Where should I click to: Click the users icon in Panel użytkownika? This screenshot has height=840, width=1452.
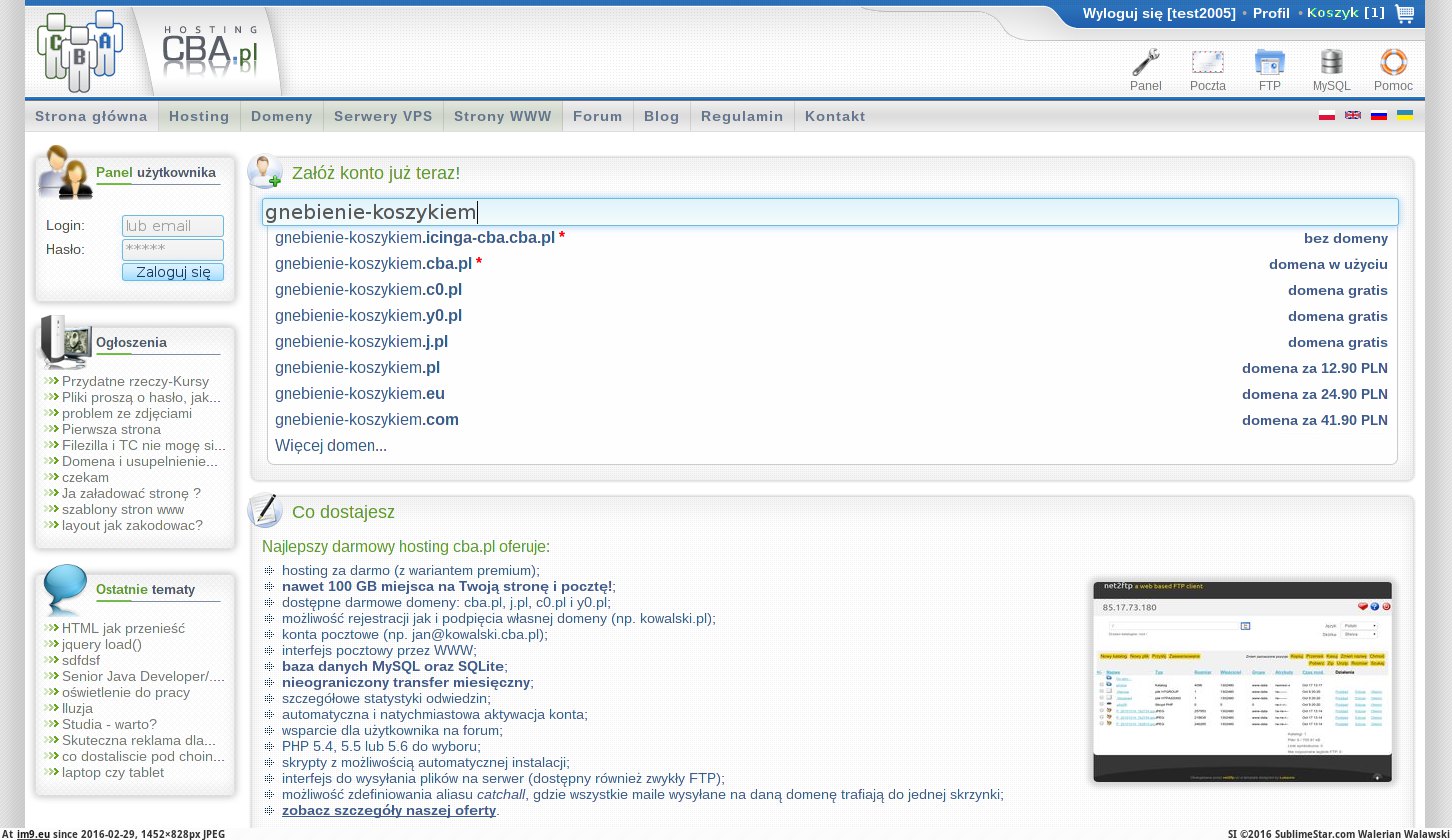click(65, 172)
